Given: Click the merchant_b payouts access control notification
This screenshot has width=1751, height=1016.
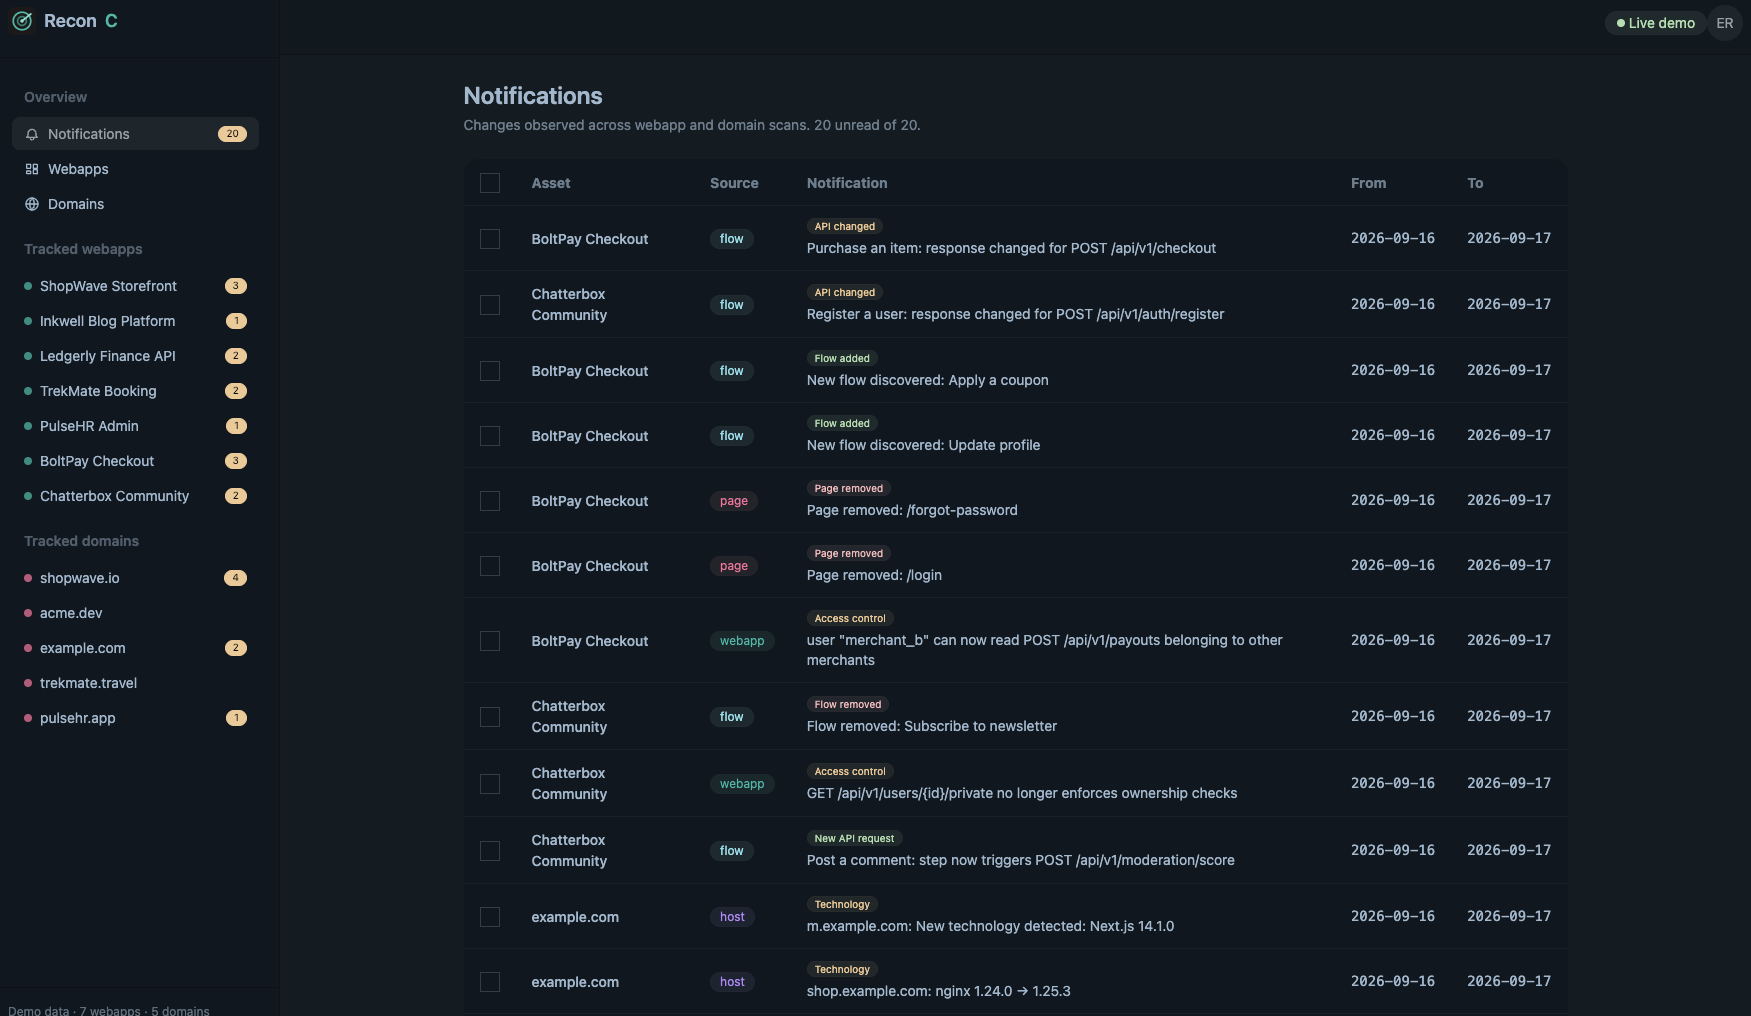Looking at the screenshot, I should tap(1045, 650).
